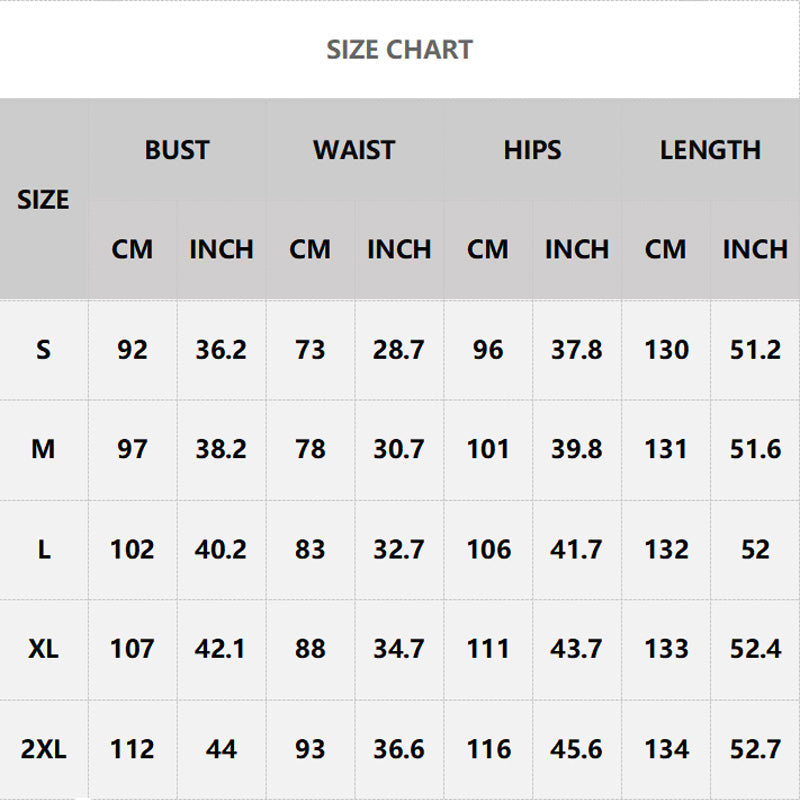Click the size 2XL bust inch value 44

coord(221,750)
